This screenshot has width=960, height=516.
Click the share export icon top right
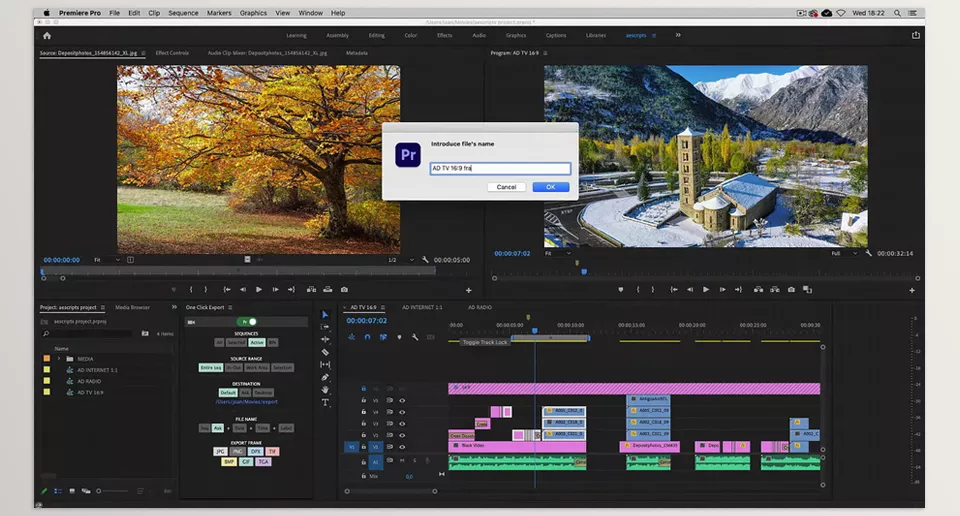[x=915, y=36]
